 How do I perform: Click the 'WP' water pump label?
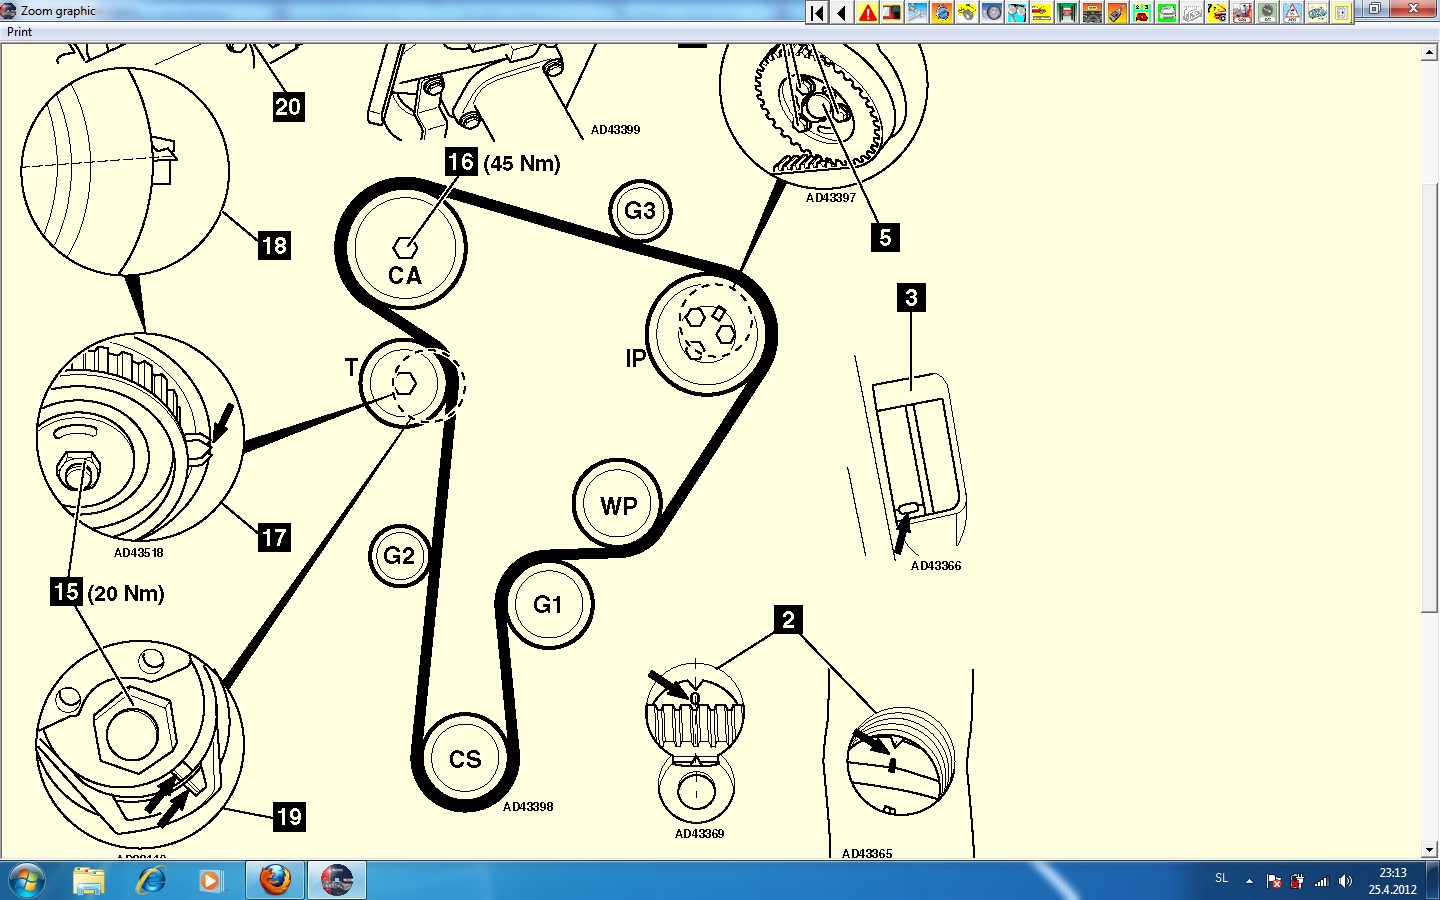coord(618,506)
